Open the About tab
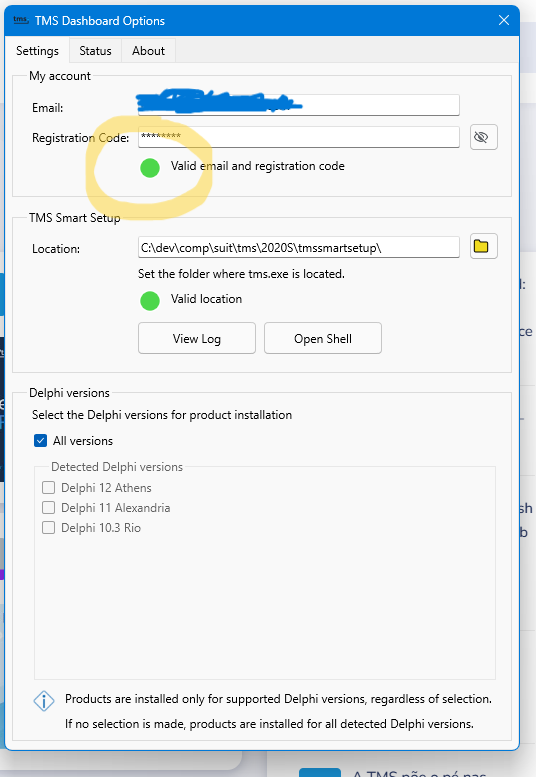Image resolution: width=536 pixels, height=777 pixels. coord(148,51)
